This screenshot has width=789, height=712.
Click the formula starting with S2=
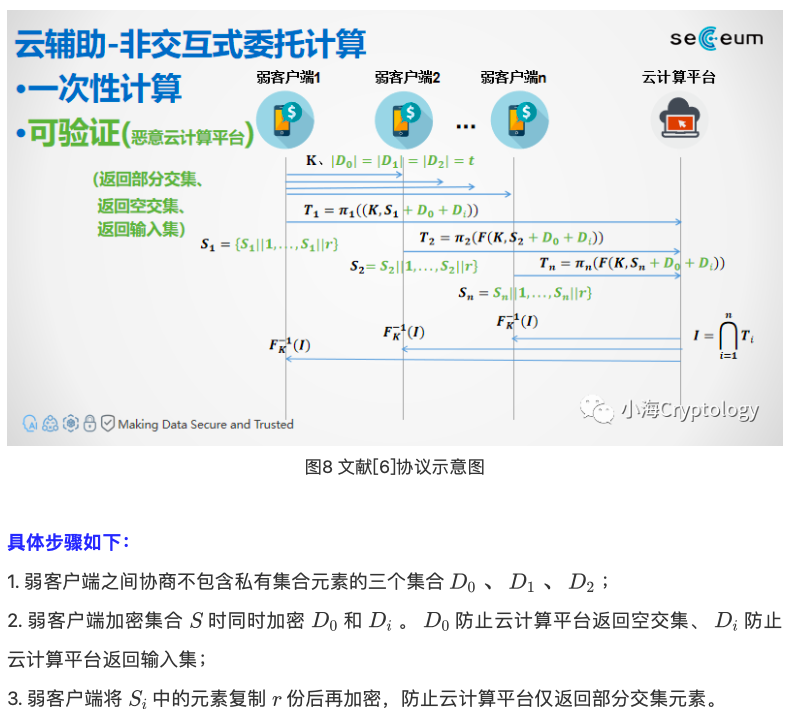tap(414, 266)
